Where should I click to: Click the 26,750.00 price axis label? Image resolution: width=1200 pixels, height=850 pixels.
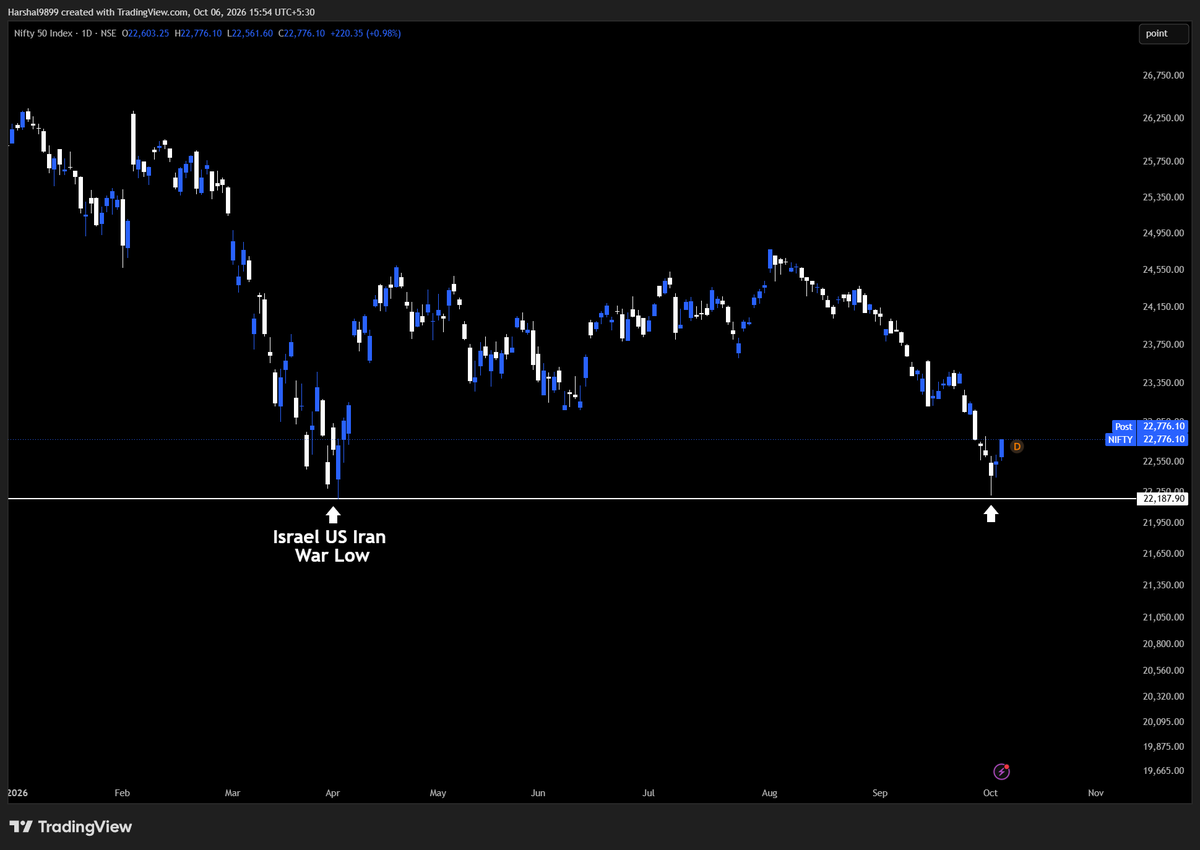tap(1164, 75)
